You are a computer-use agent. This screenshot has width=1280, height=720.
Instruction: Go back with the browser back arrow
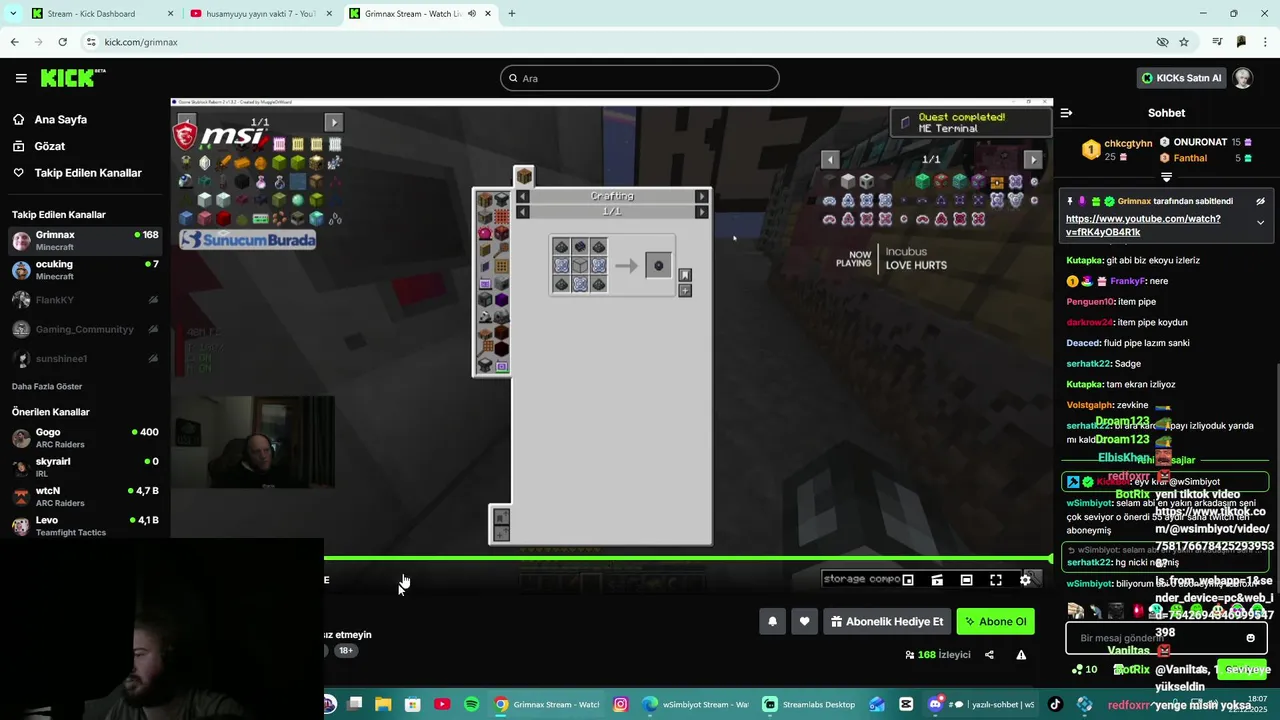coord(14,42)
